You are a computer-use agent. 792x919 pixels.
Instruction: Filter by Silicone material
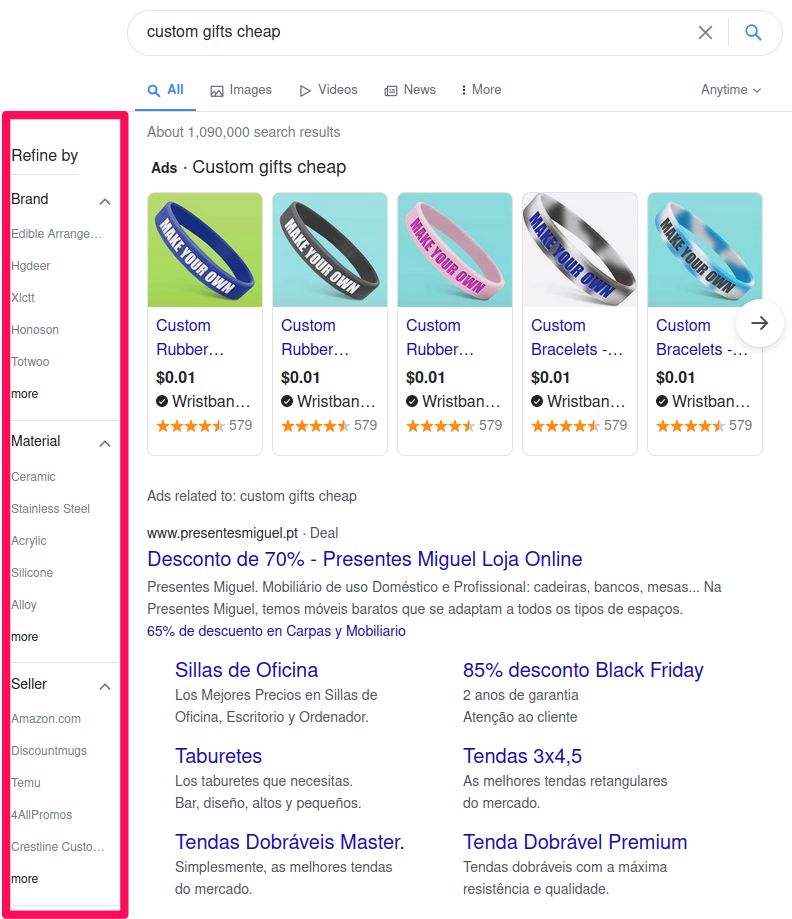pos(32,573)
